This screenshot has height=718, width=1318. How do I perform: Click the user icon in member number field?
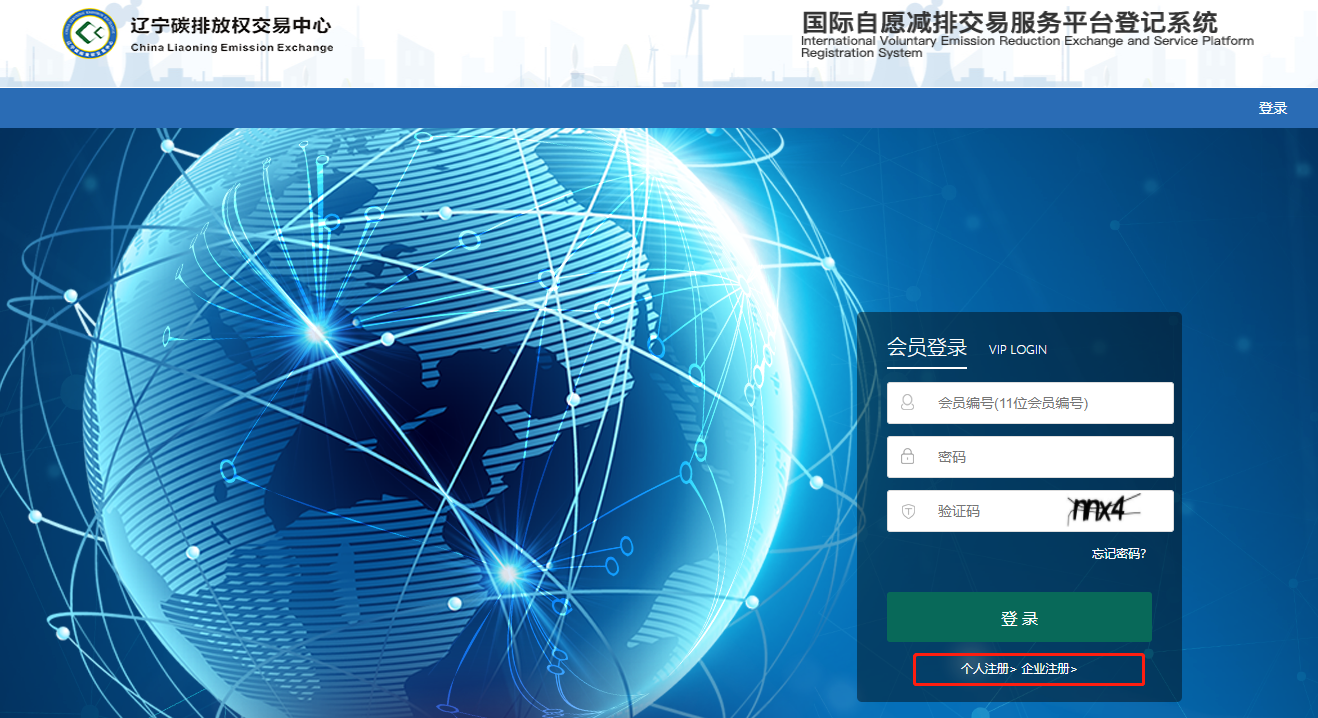pos(908,403)
